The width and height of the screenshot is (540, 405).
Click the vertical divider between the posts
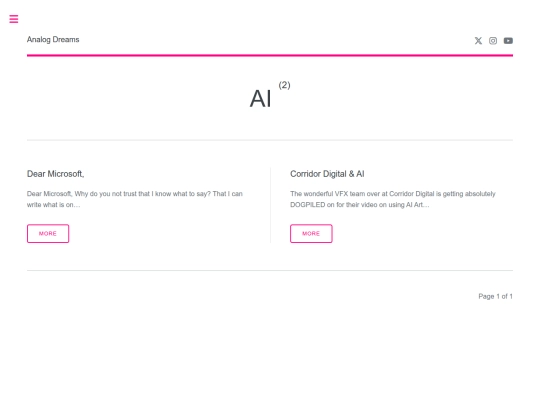tap(270, 205)
